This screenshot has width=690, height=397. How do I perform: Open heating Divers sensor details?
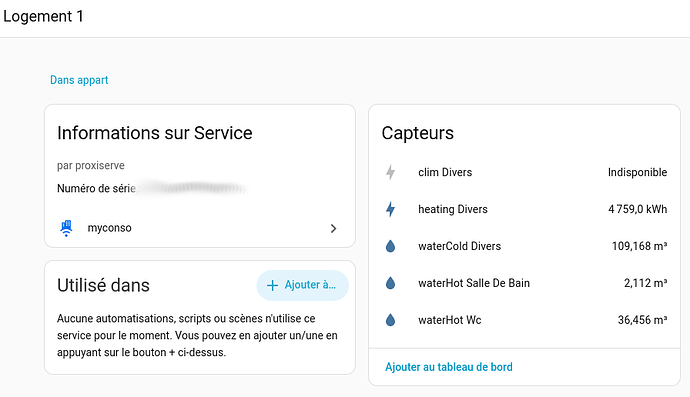(x=525, y=209)
